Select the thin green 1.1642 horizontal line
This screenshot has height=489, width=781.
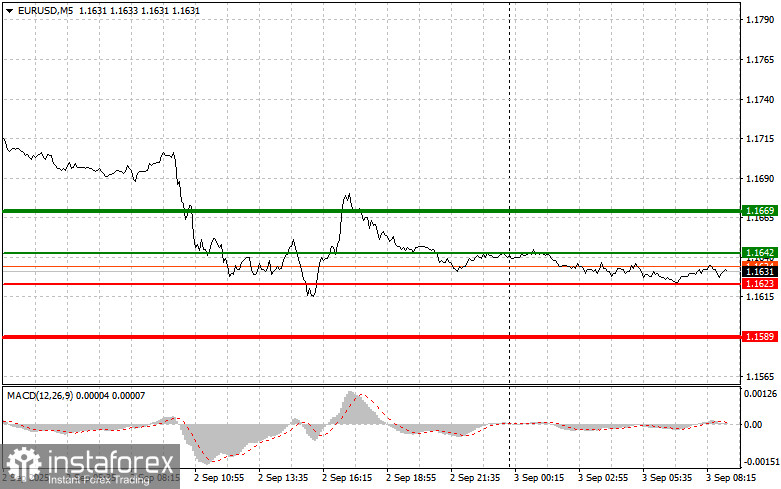pos(372,253)
